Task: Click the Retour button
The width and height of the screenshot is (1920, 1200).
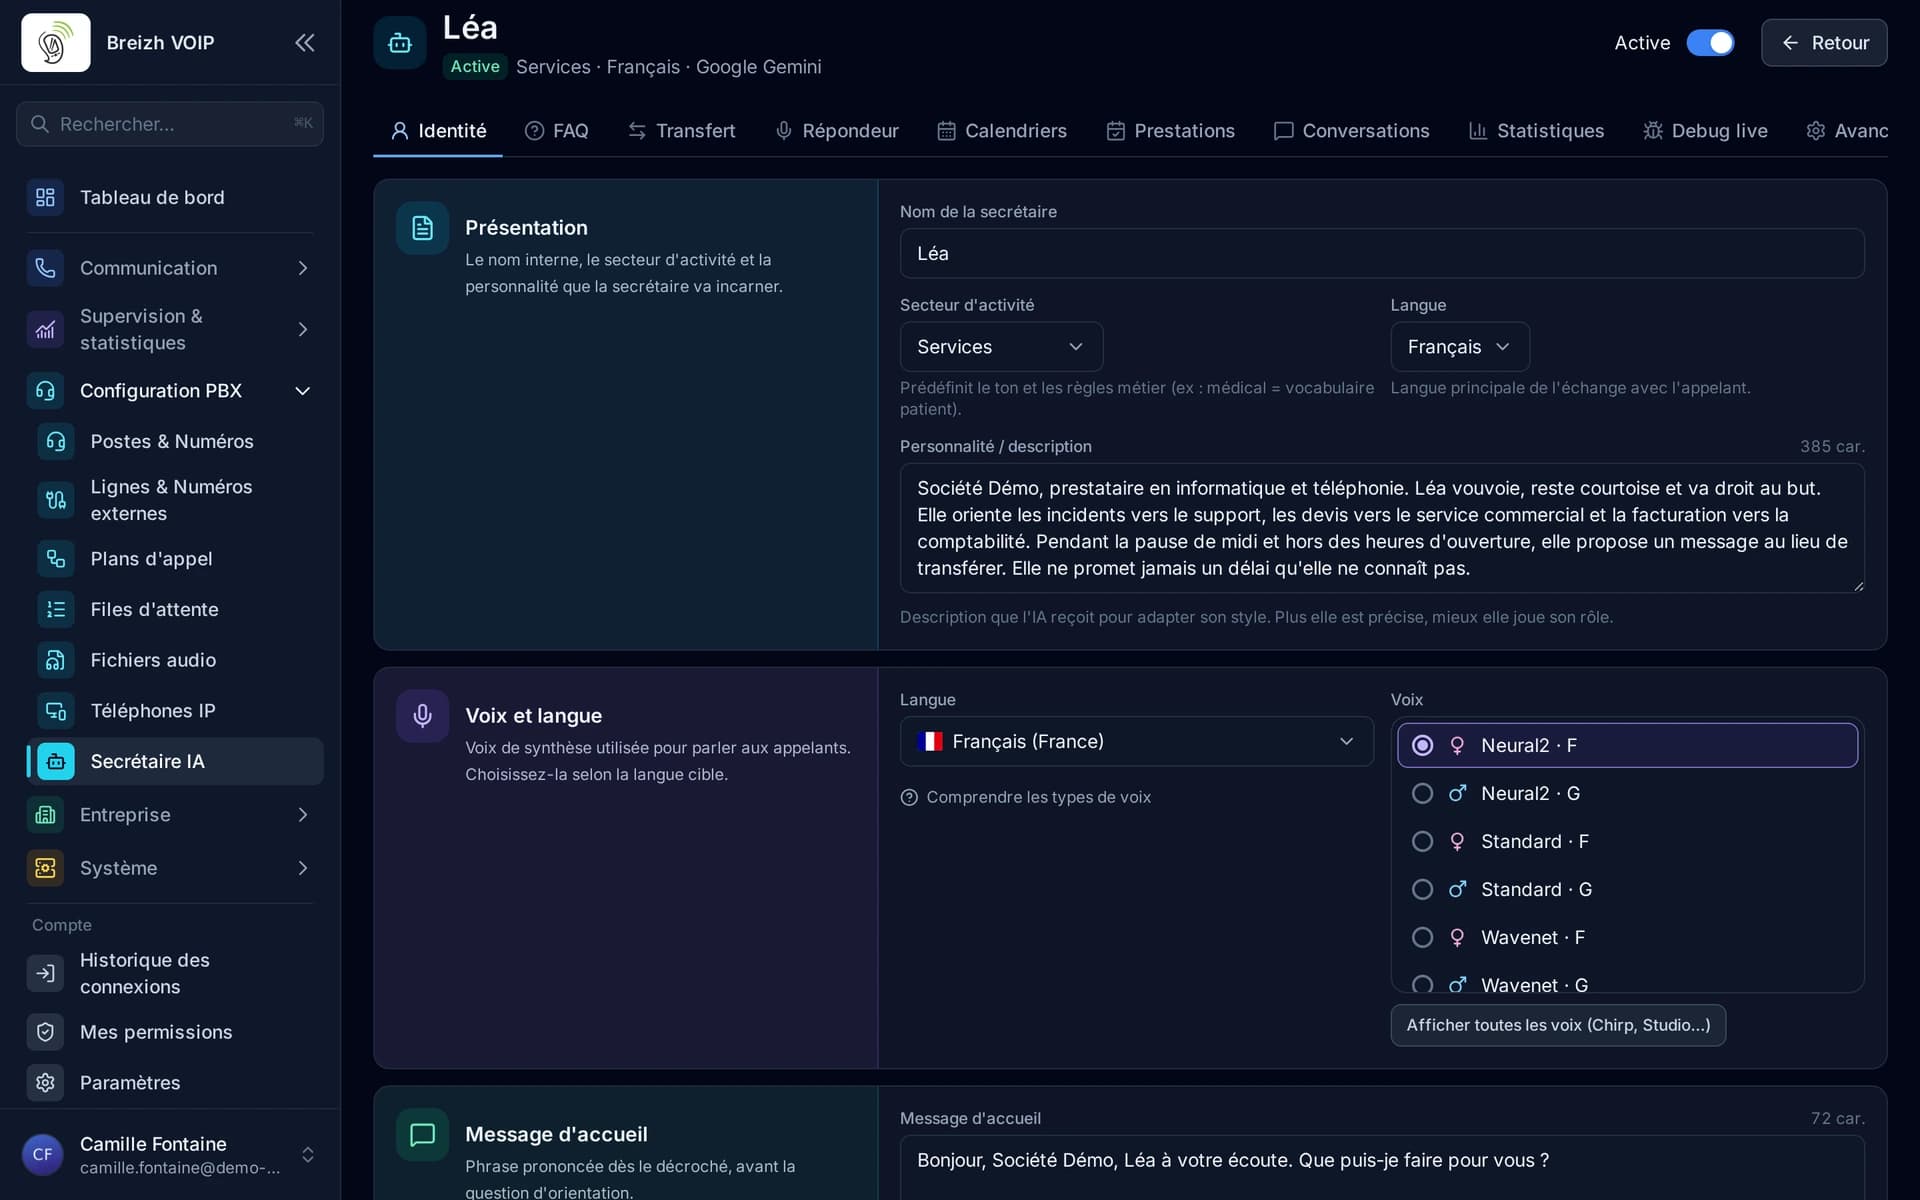Action: pos(1824,43)
